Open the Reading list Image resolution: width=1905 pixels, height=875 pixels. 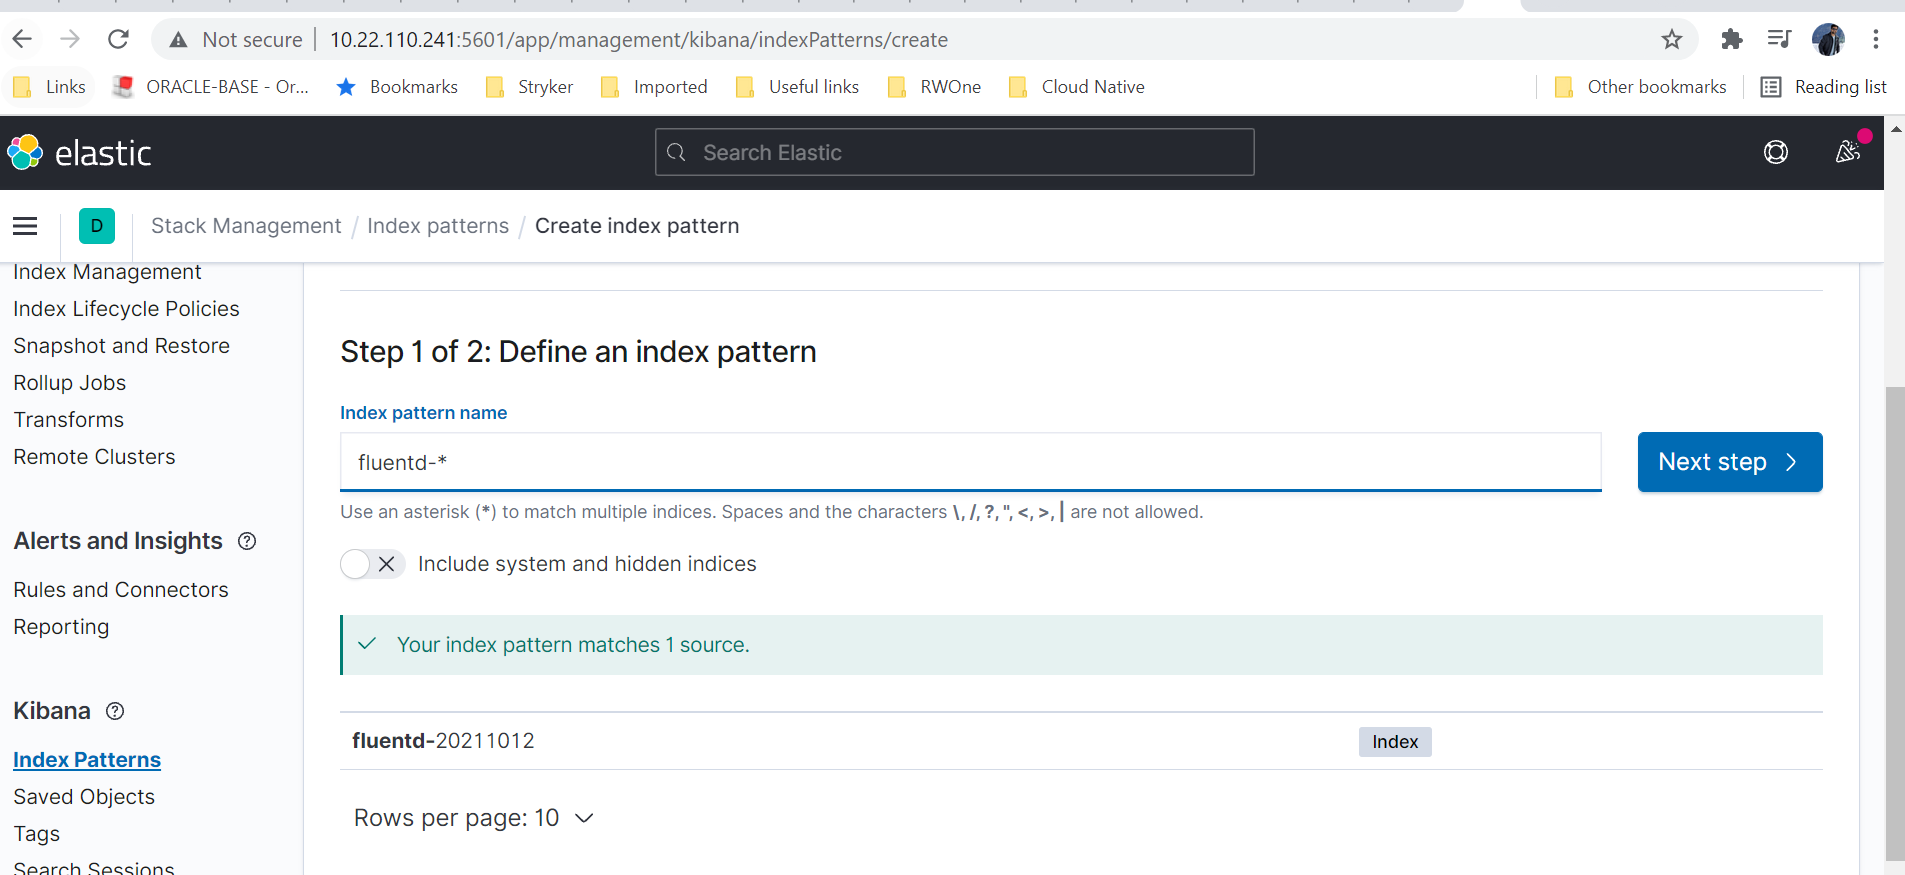tap(1823, 87)
